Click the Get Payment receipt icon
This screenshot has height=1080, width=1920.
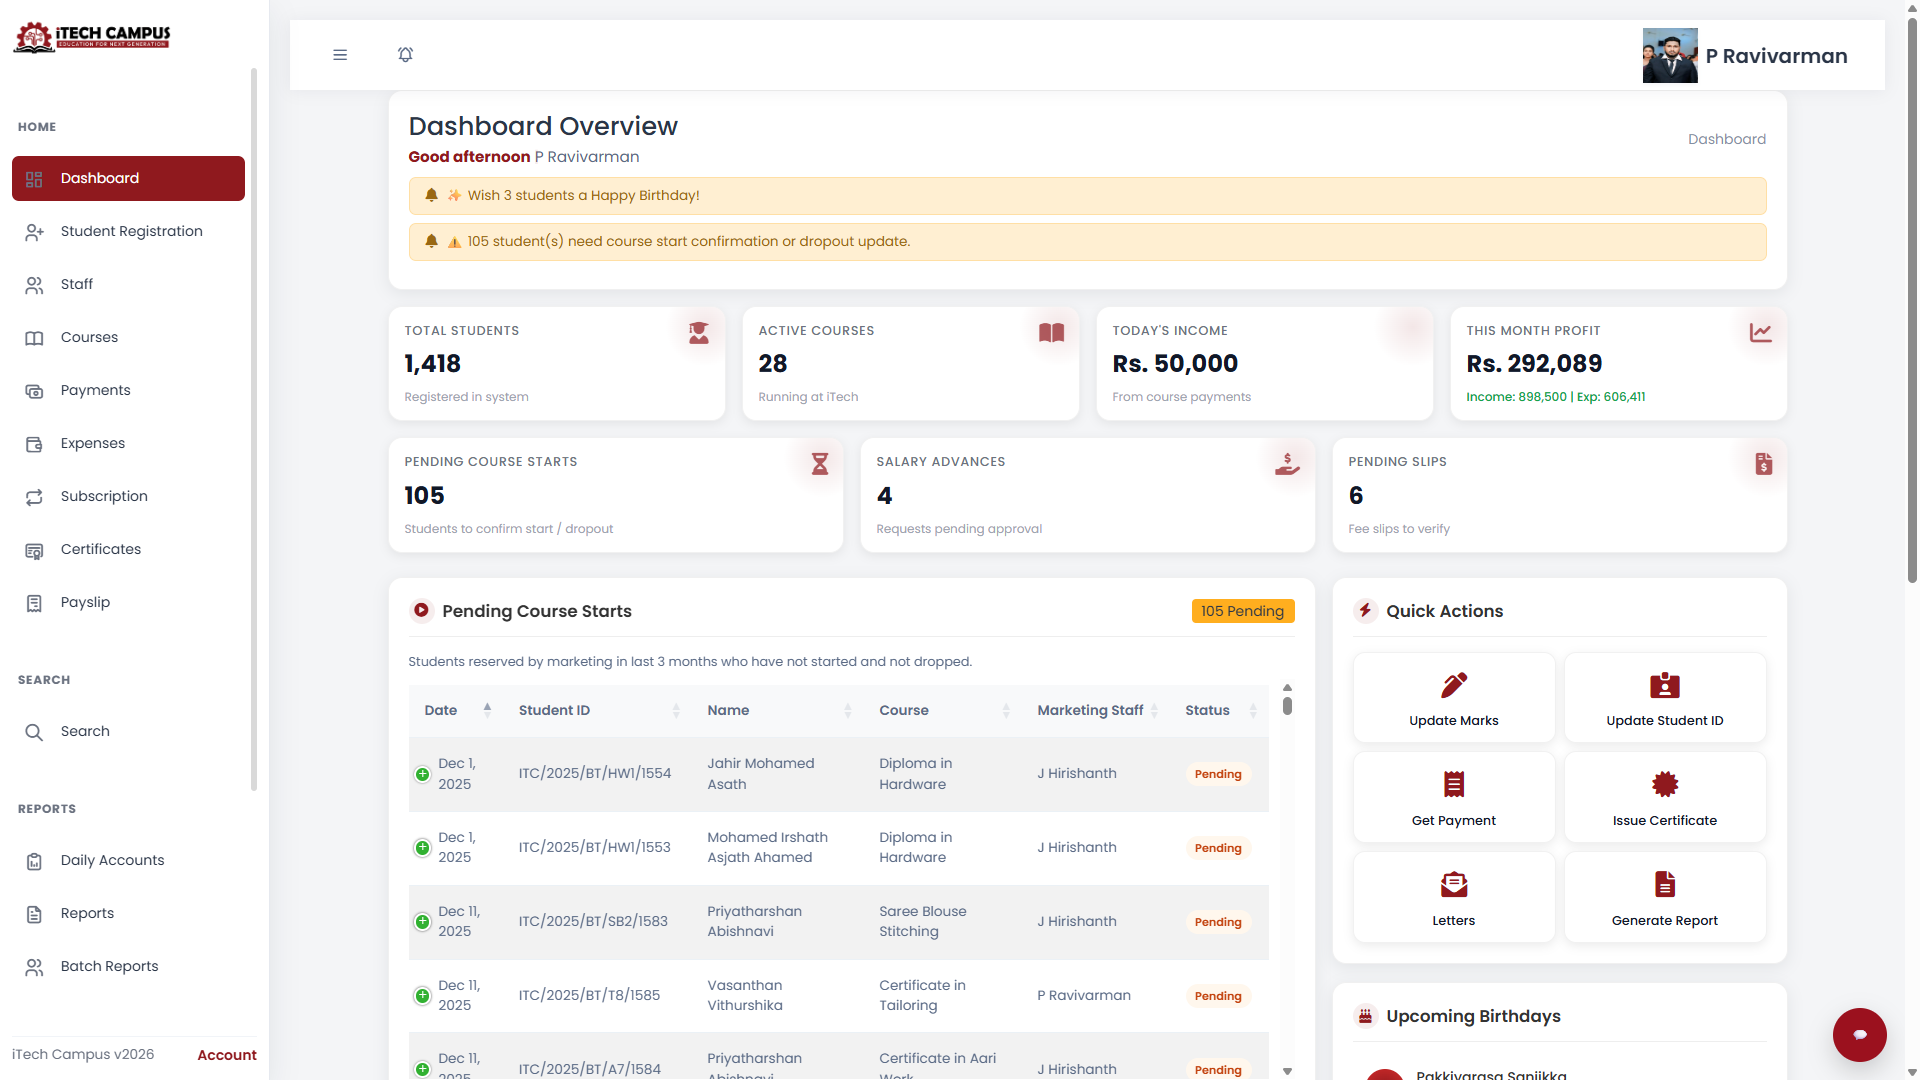tap(1453, 784)
